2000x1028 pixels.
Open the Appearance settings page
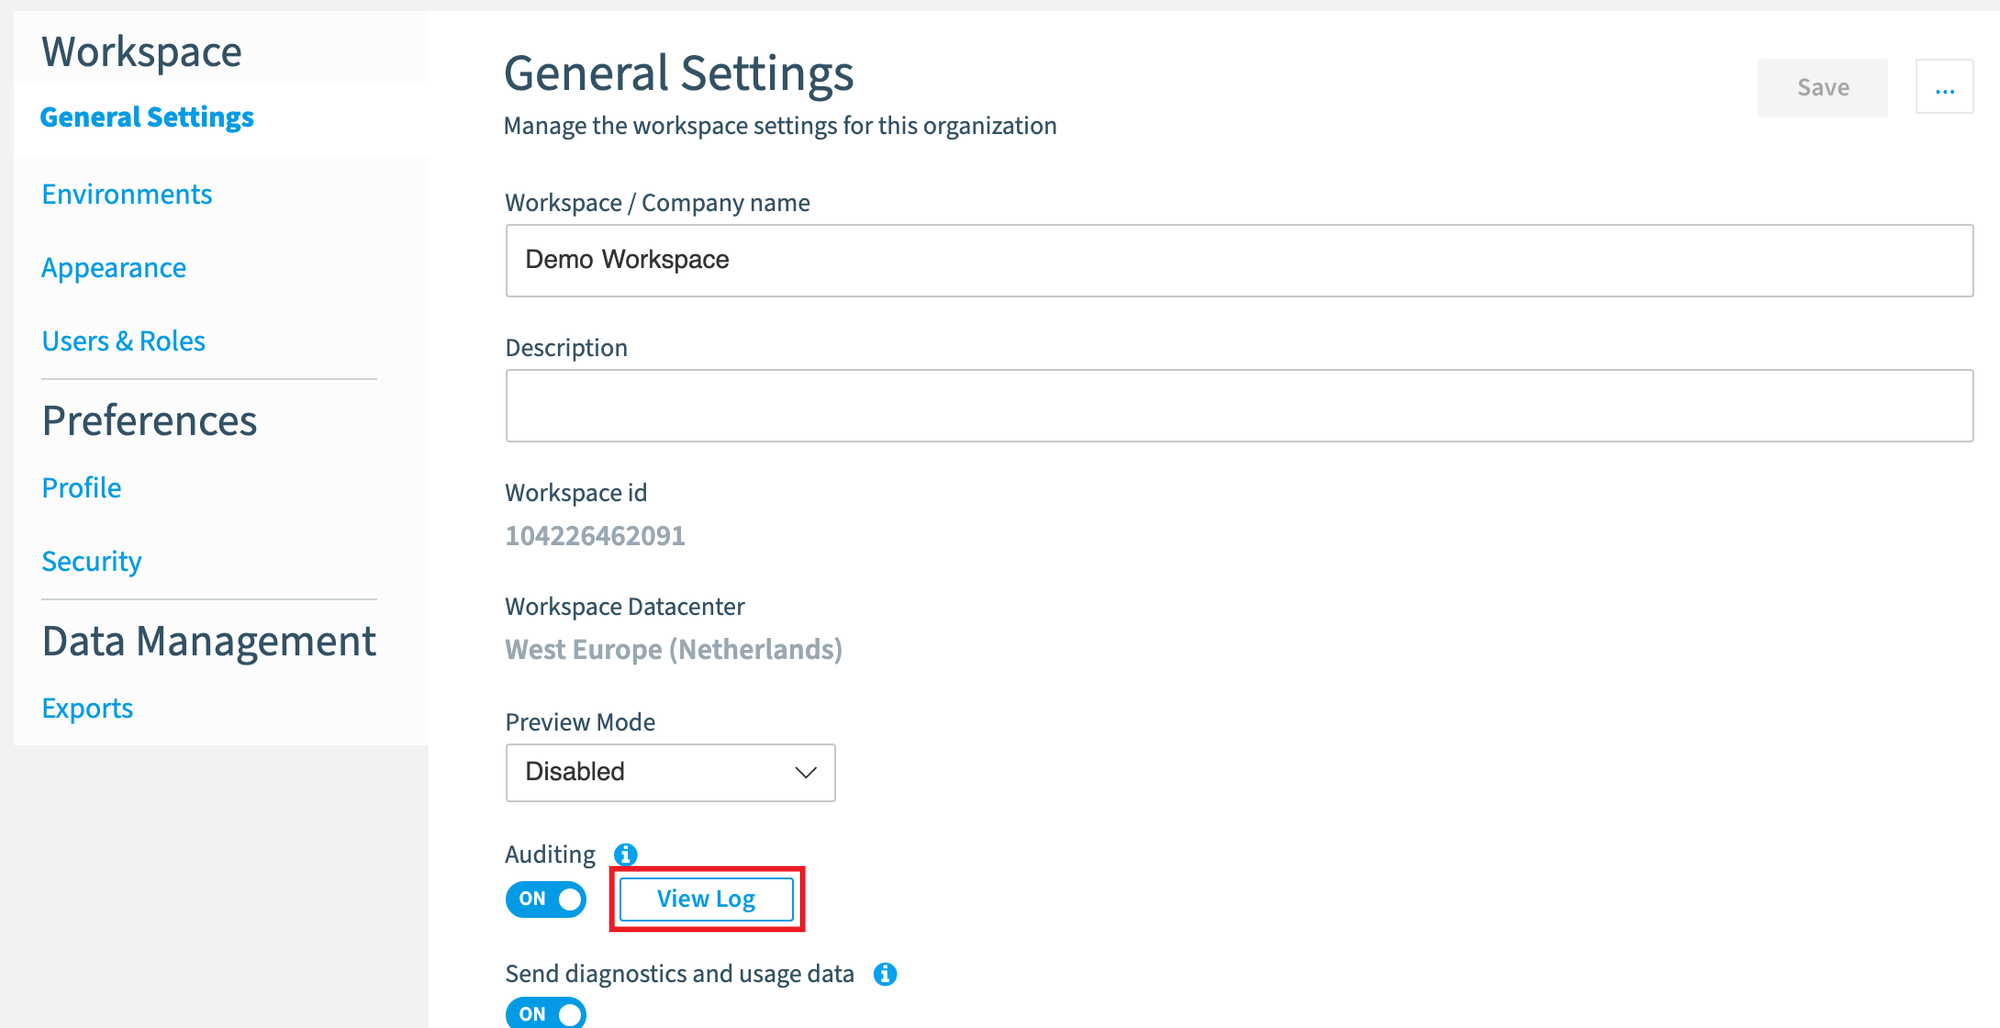point(114,268)
